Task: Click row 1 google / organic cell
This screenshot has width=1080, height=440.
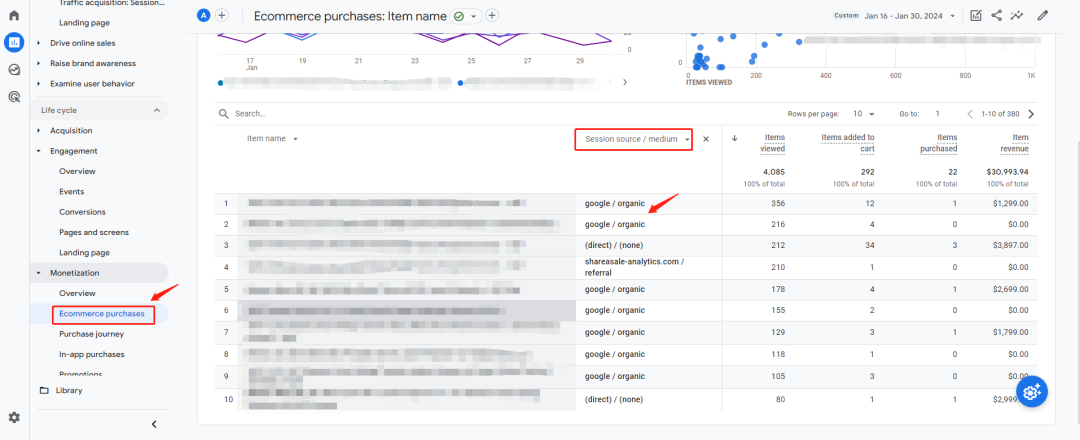Action: tap(615, 203)
